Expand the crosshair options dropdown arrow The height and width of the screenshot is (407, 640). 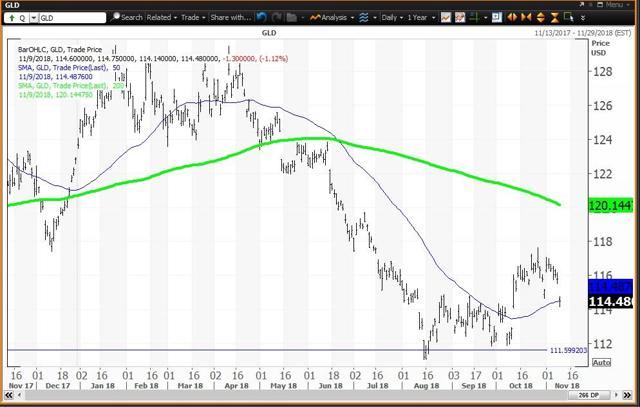point(485,18)
